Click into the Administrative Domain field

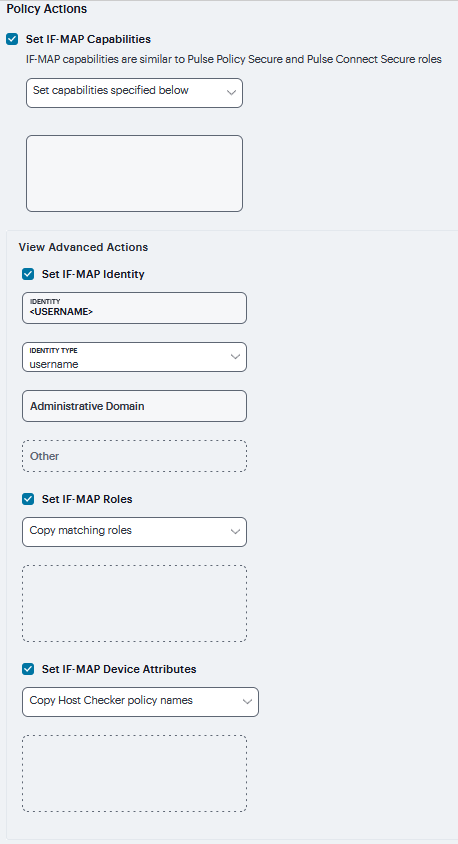pyautogui.click(x=135, y=406)
